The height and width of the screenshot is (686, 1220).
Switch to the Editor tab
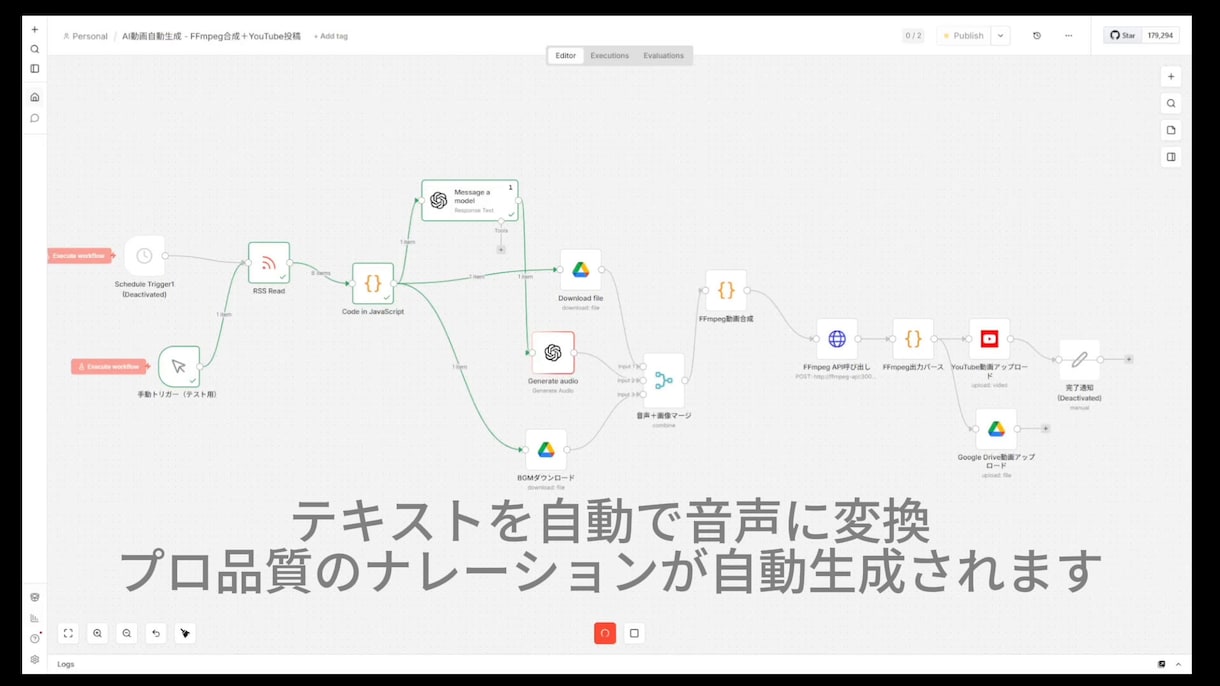pos(566,56)
